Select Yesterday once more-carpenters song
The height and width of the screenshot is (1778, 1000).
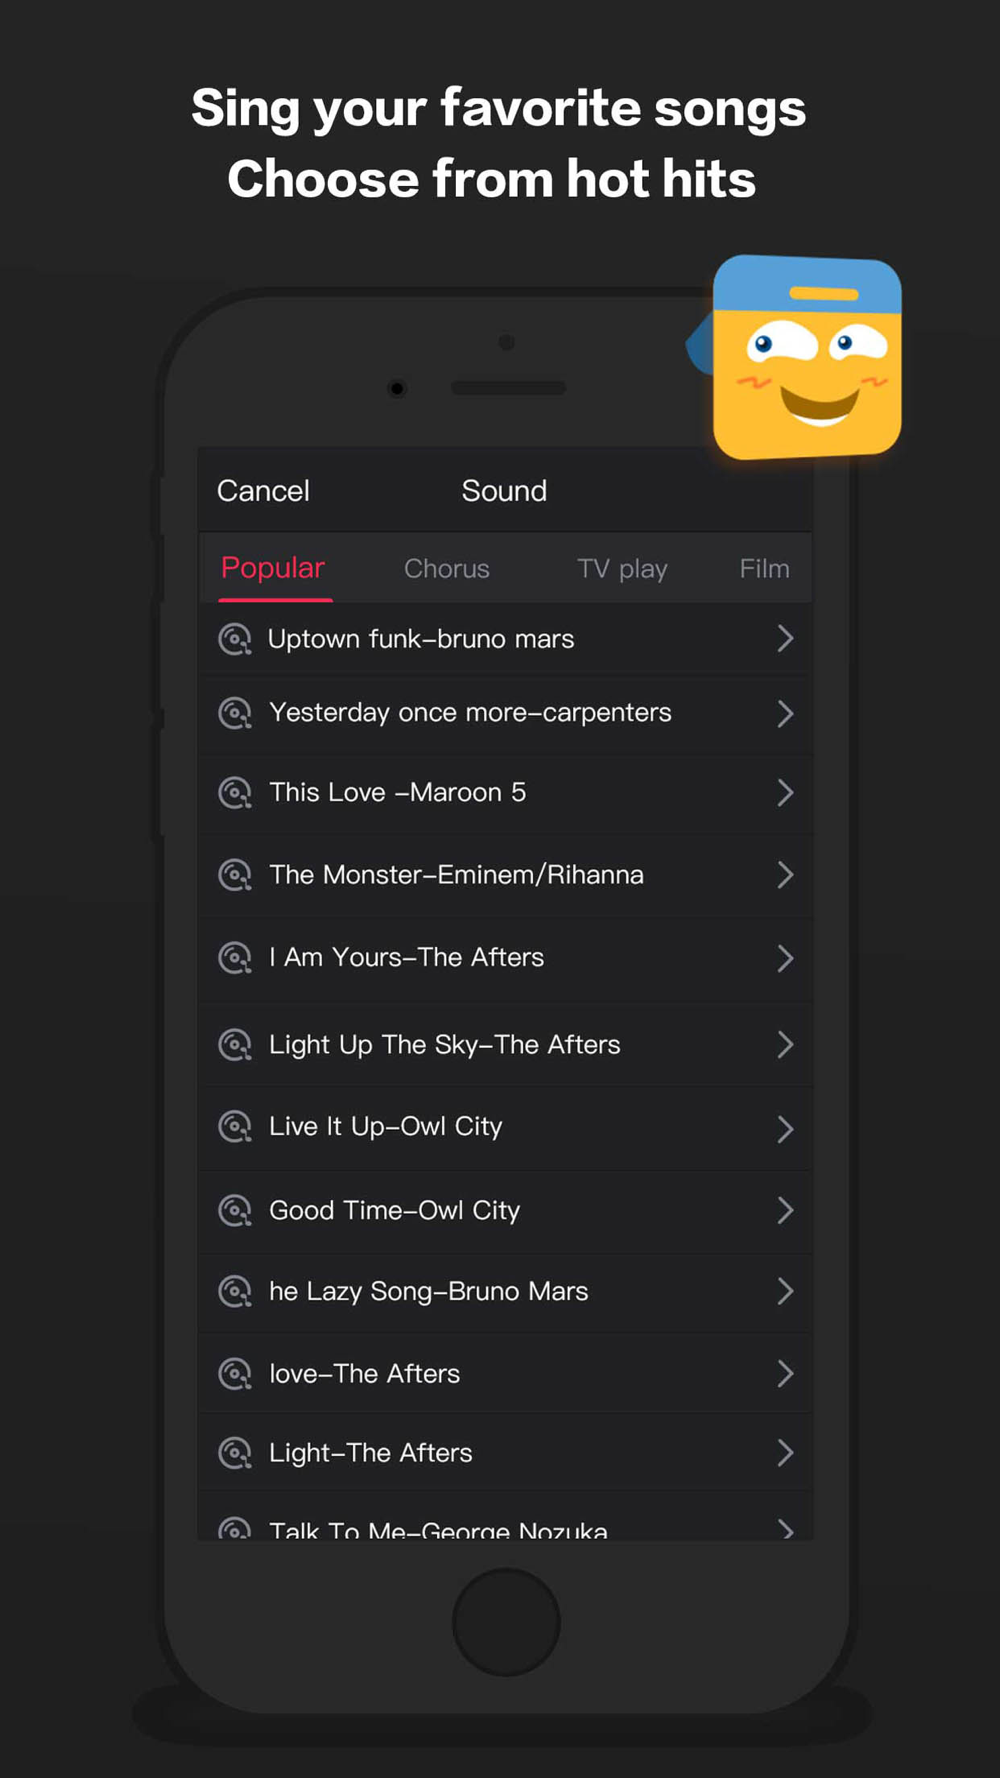506,714
